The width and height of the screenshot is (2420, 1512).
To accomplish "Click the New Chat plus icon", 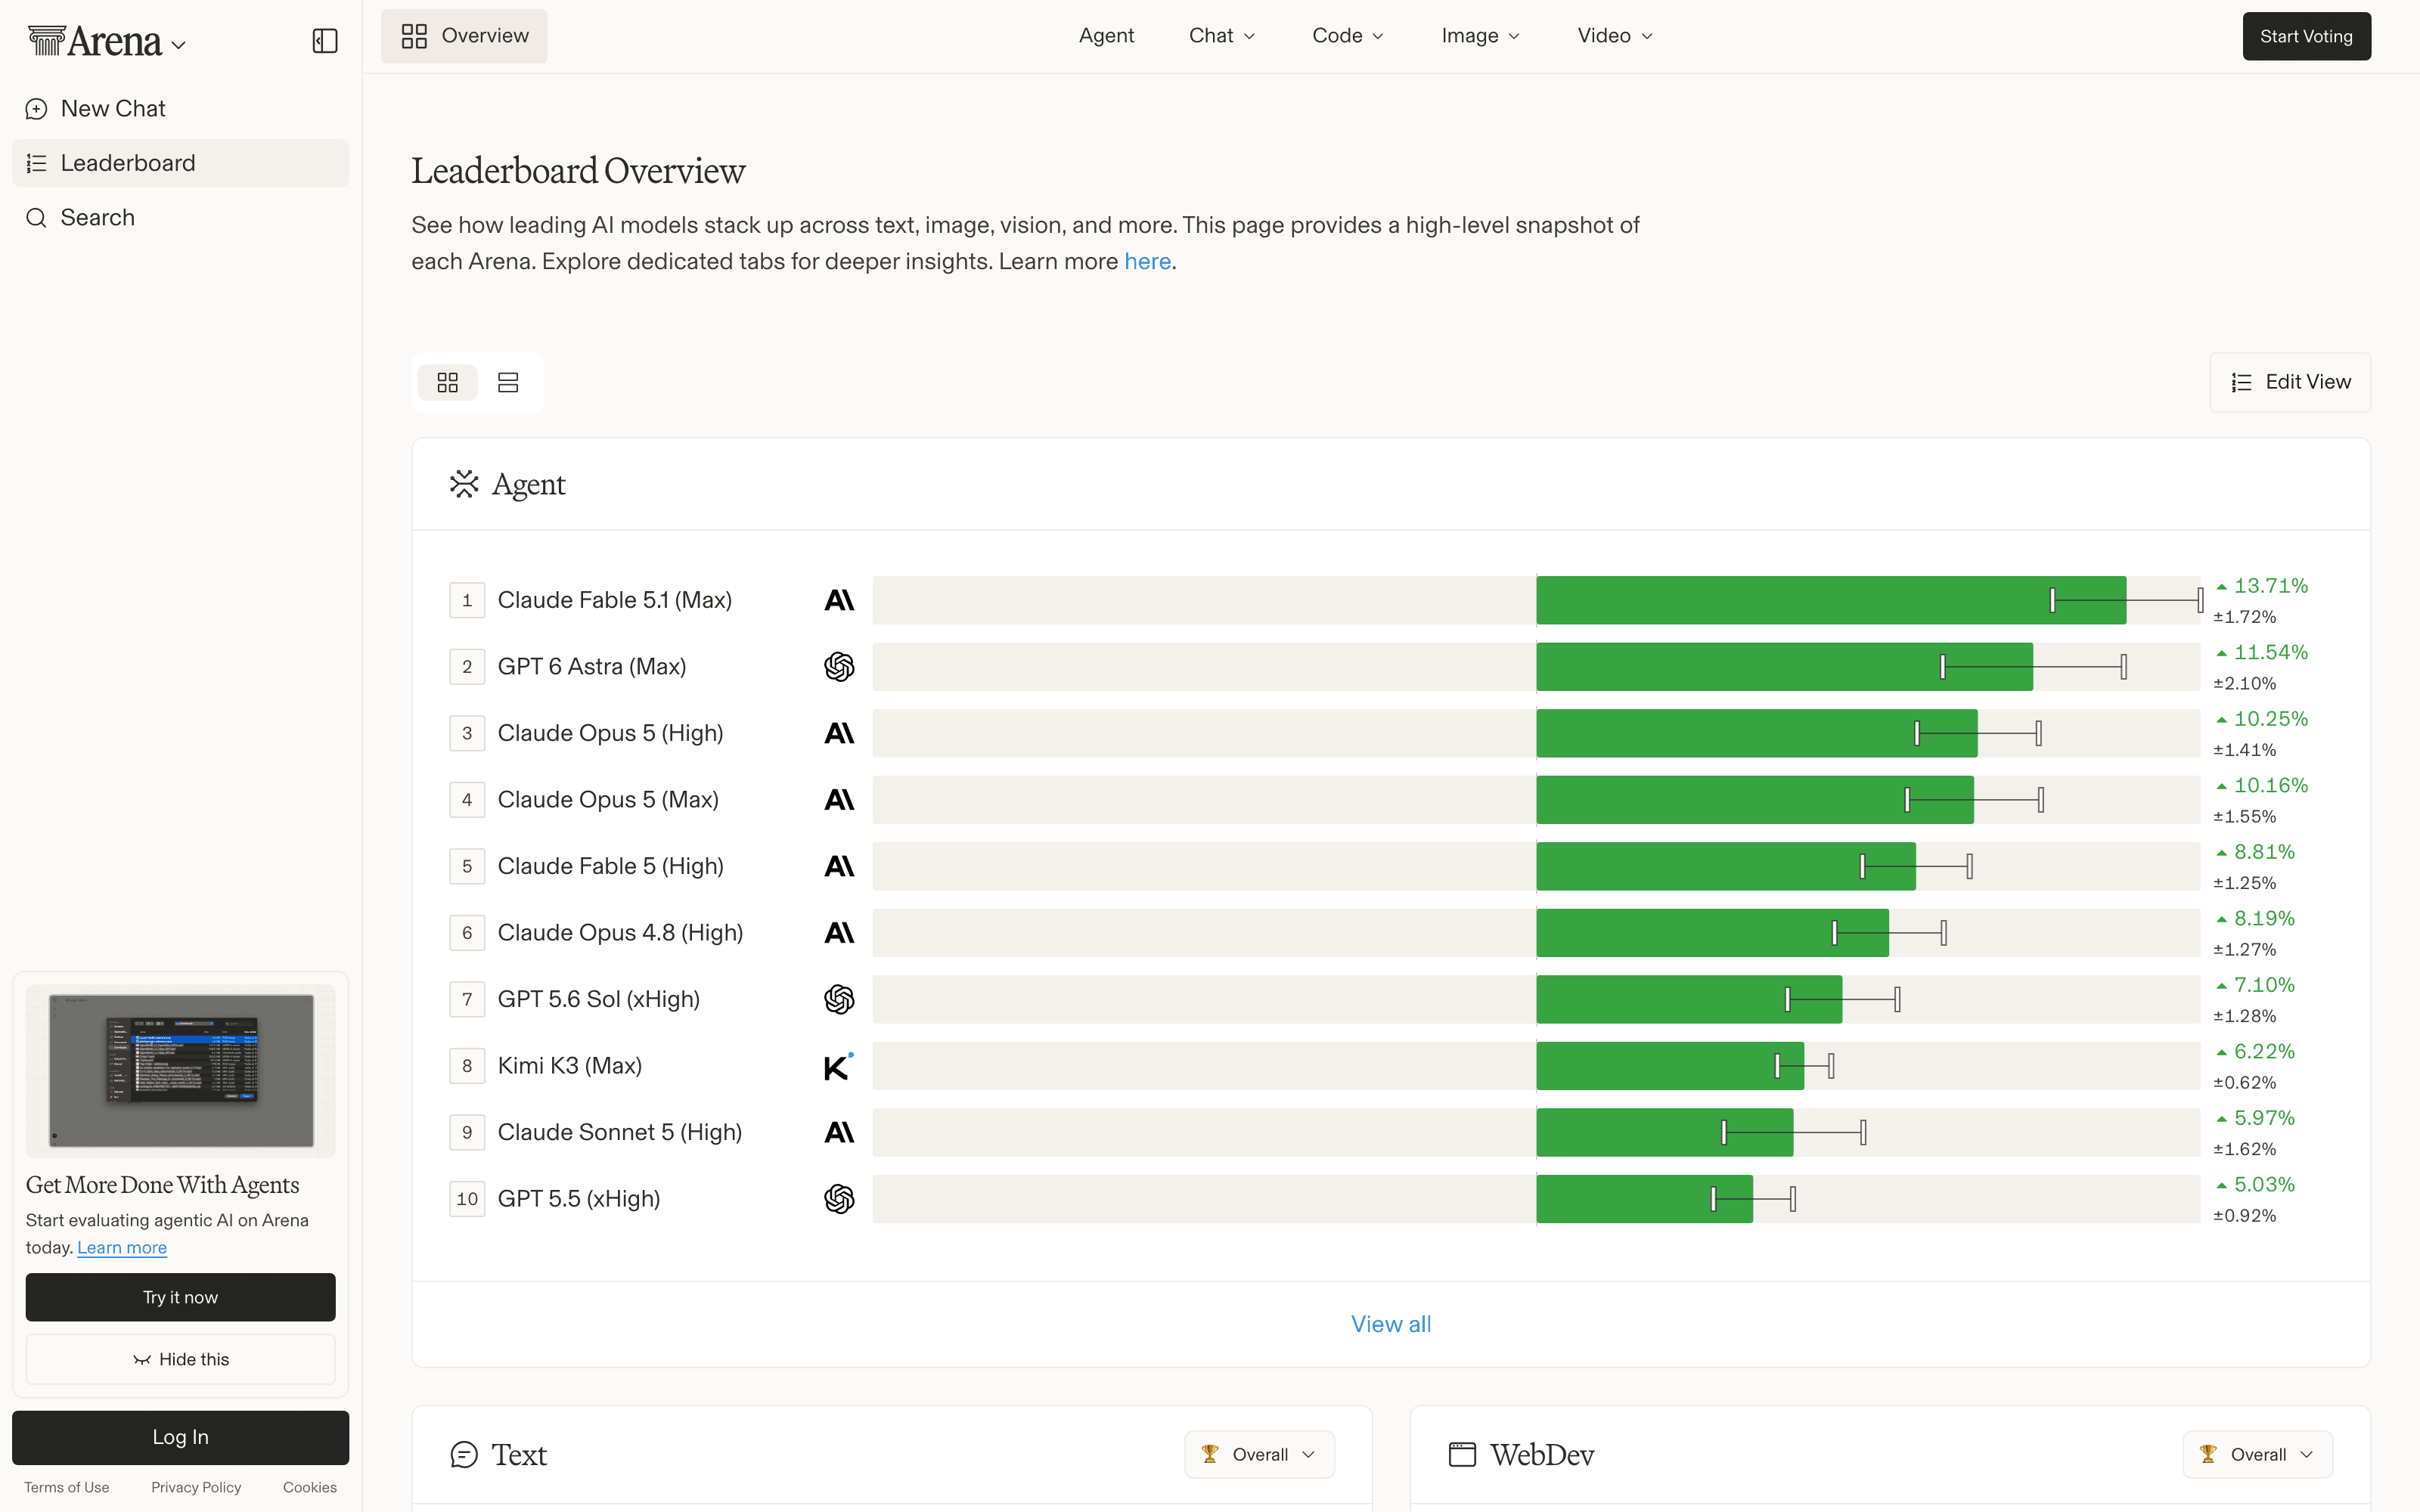I will [36, 109].
